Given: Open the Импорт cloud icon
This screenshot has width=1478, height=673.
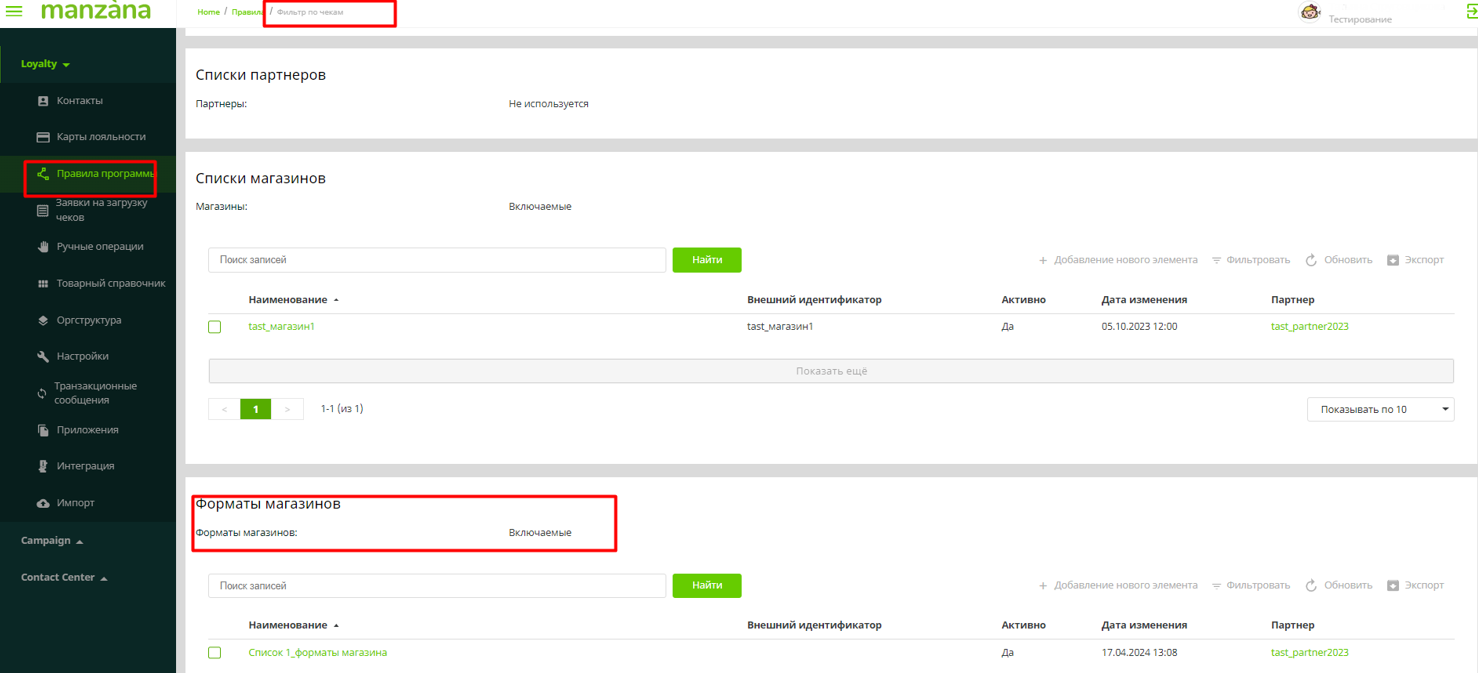Looking at the screenshot, I should click(x=43, y=503).
